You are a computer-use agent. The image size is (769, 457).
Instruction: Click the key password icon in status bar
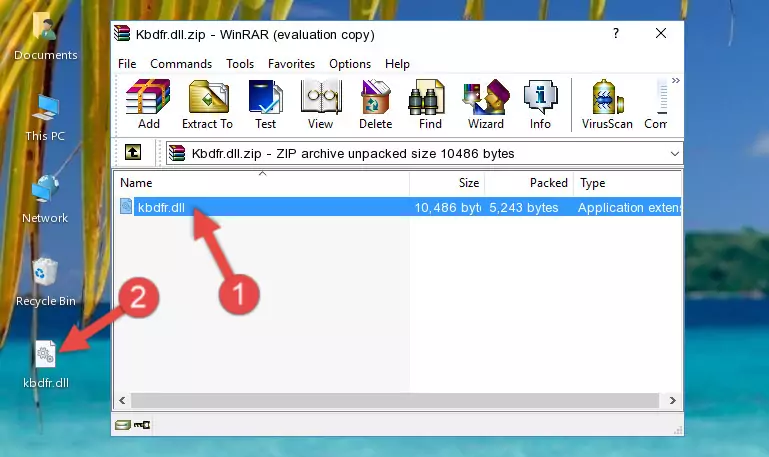click(x=142, y=425)
